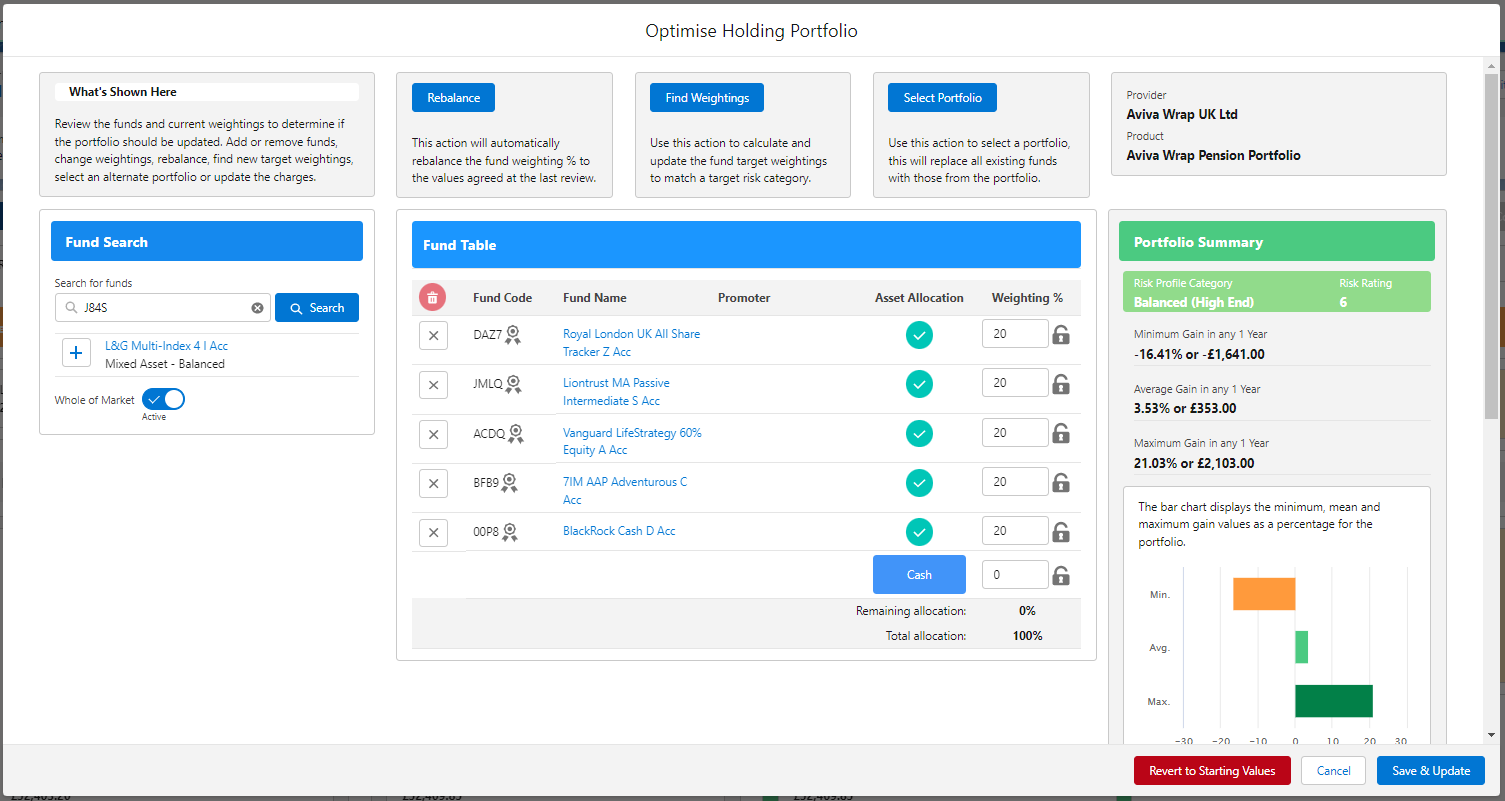Screen dimensions: 1505x801
Task: Click the Aviva Wrap Pension Portfolio product name
Action: pos(1213,155)
